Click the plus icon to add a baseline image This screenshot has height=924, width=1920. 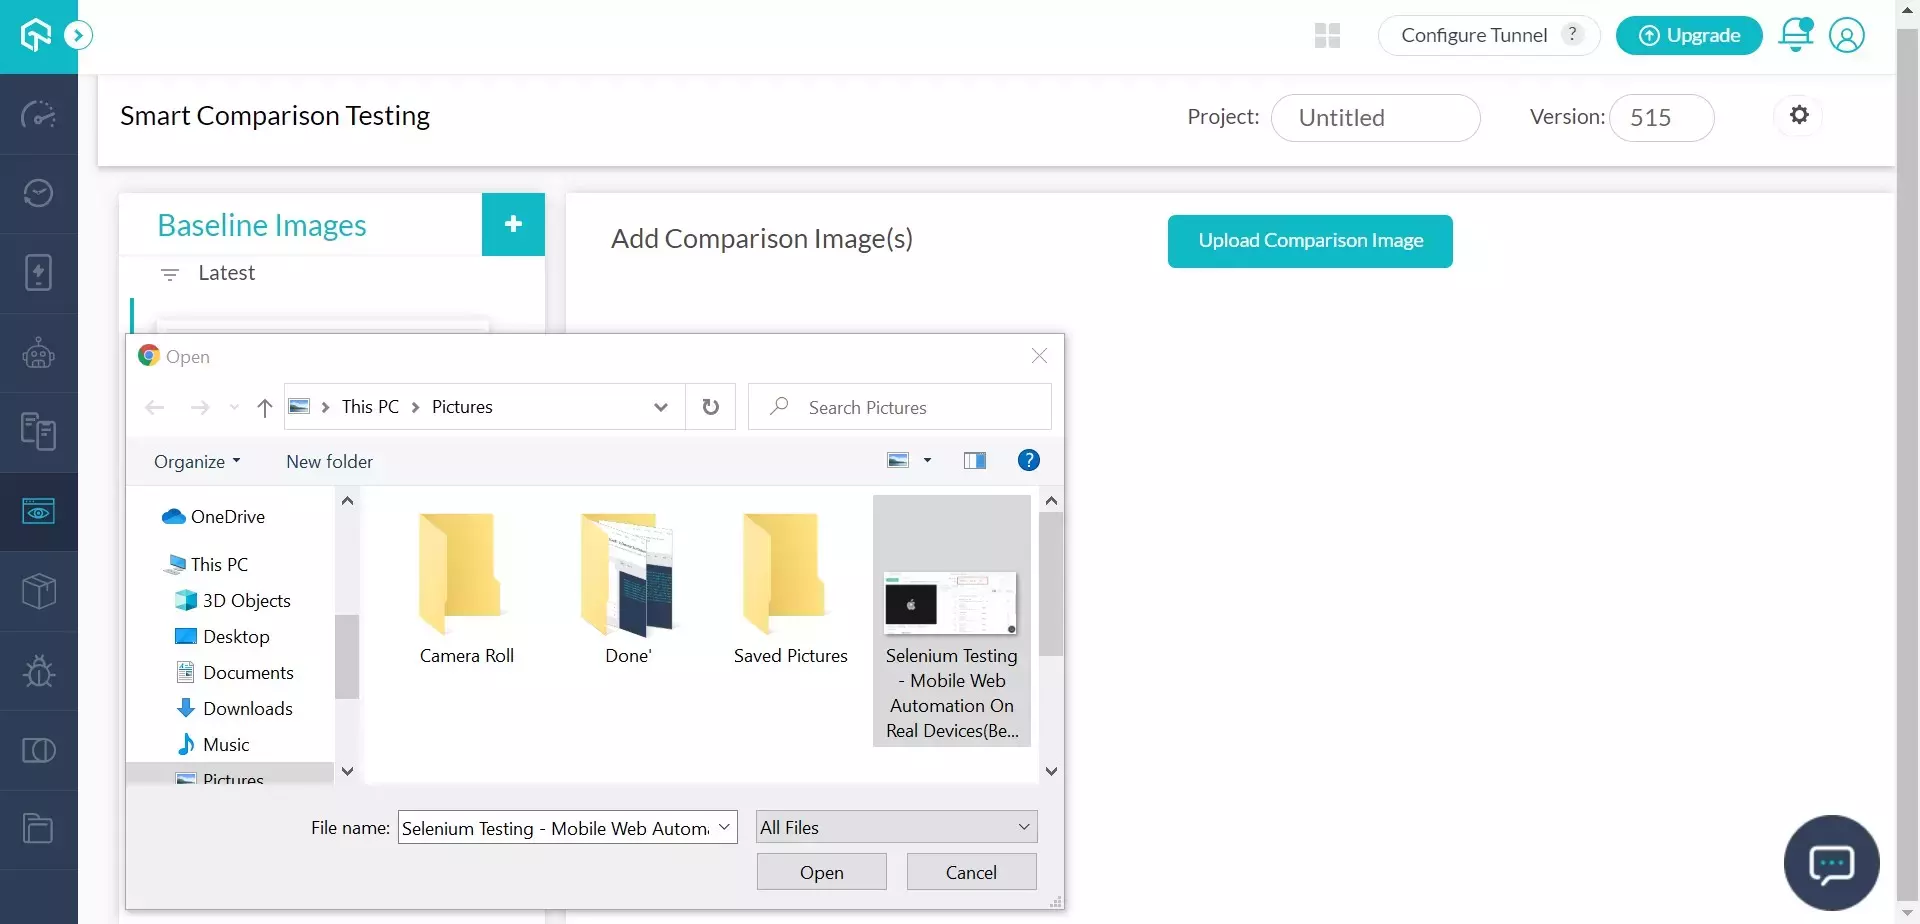513,224
